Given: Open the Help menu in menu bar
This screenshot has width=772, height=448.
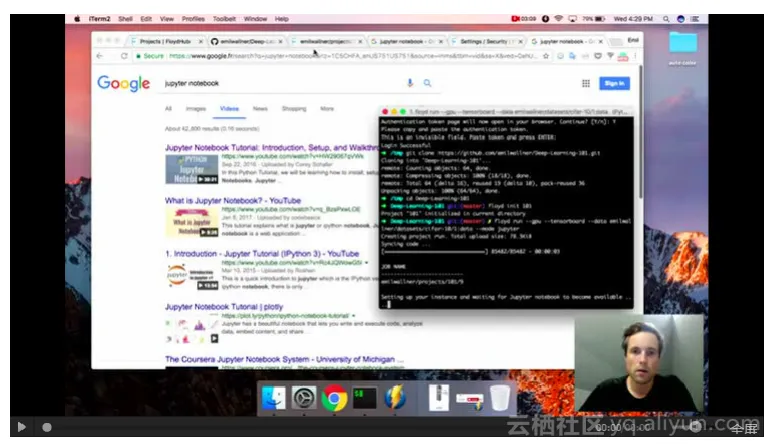Looking at the screenshot, I should pos(282,19).
